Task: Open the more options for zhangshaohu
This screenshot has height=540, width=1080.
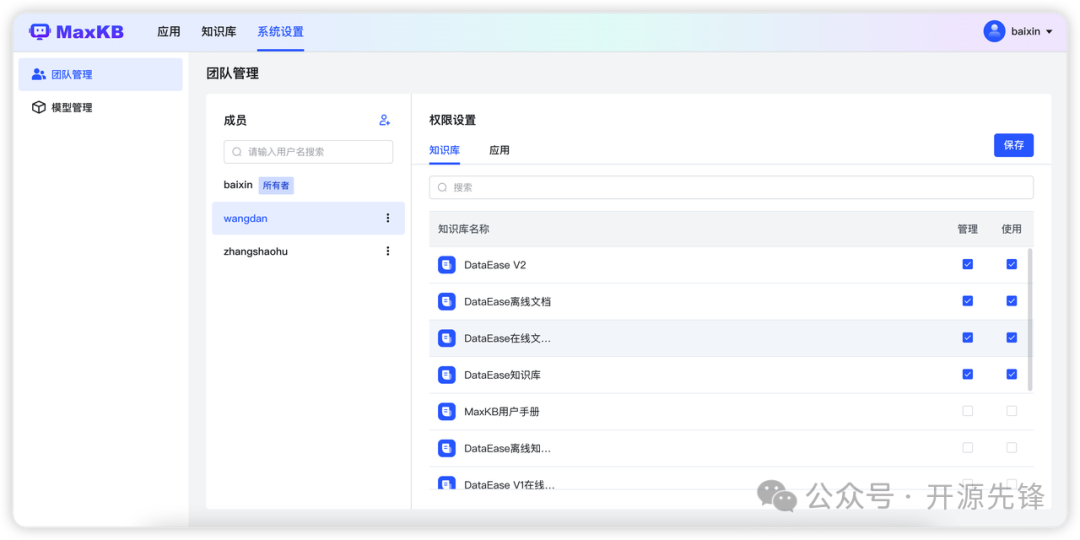Action: click(x=388, y=251)
